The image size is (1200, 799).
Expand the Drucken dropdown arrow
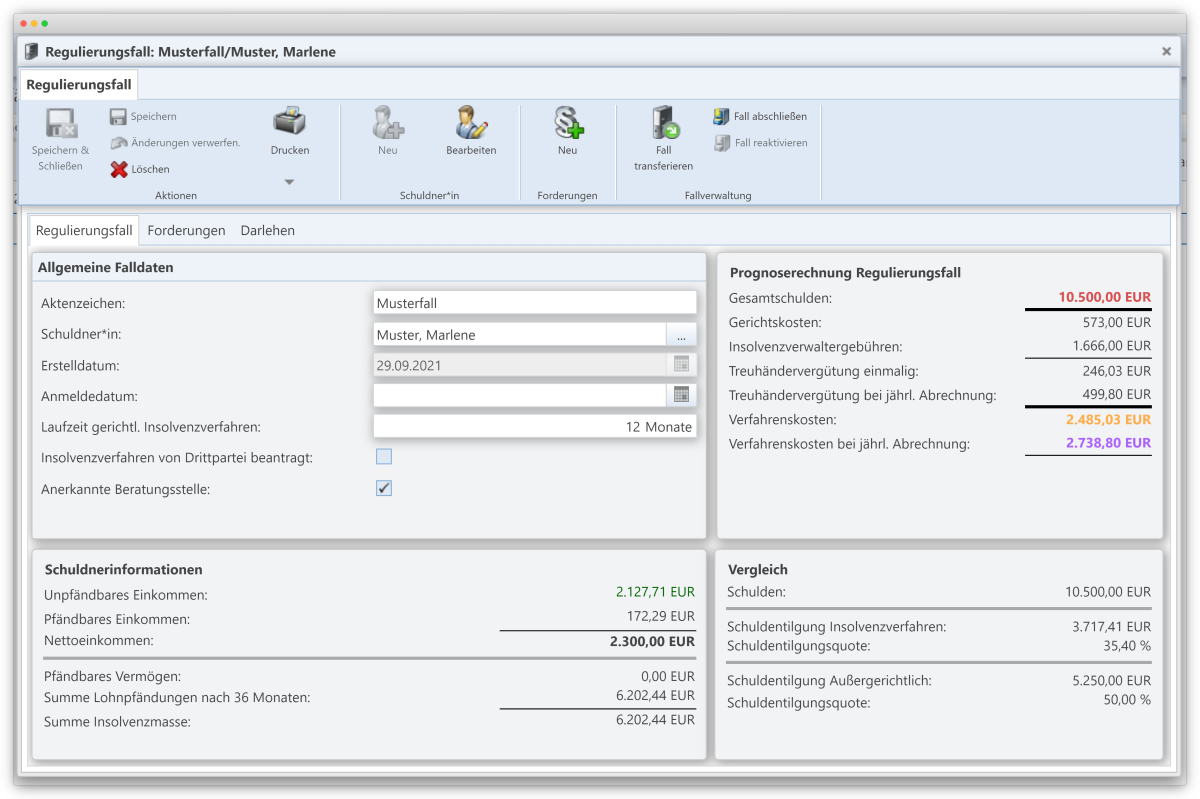point(289,182)
